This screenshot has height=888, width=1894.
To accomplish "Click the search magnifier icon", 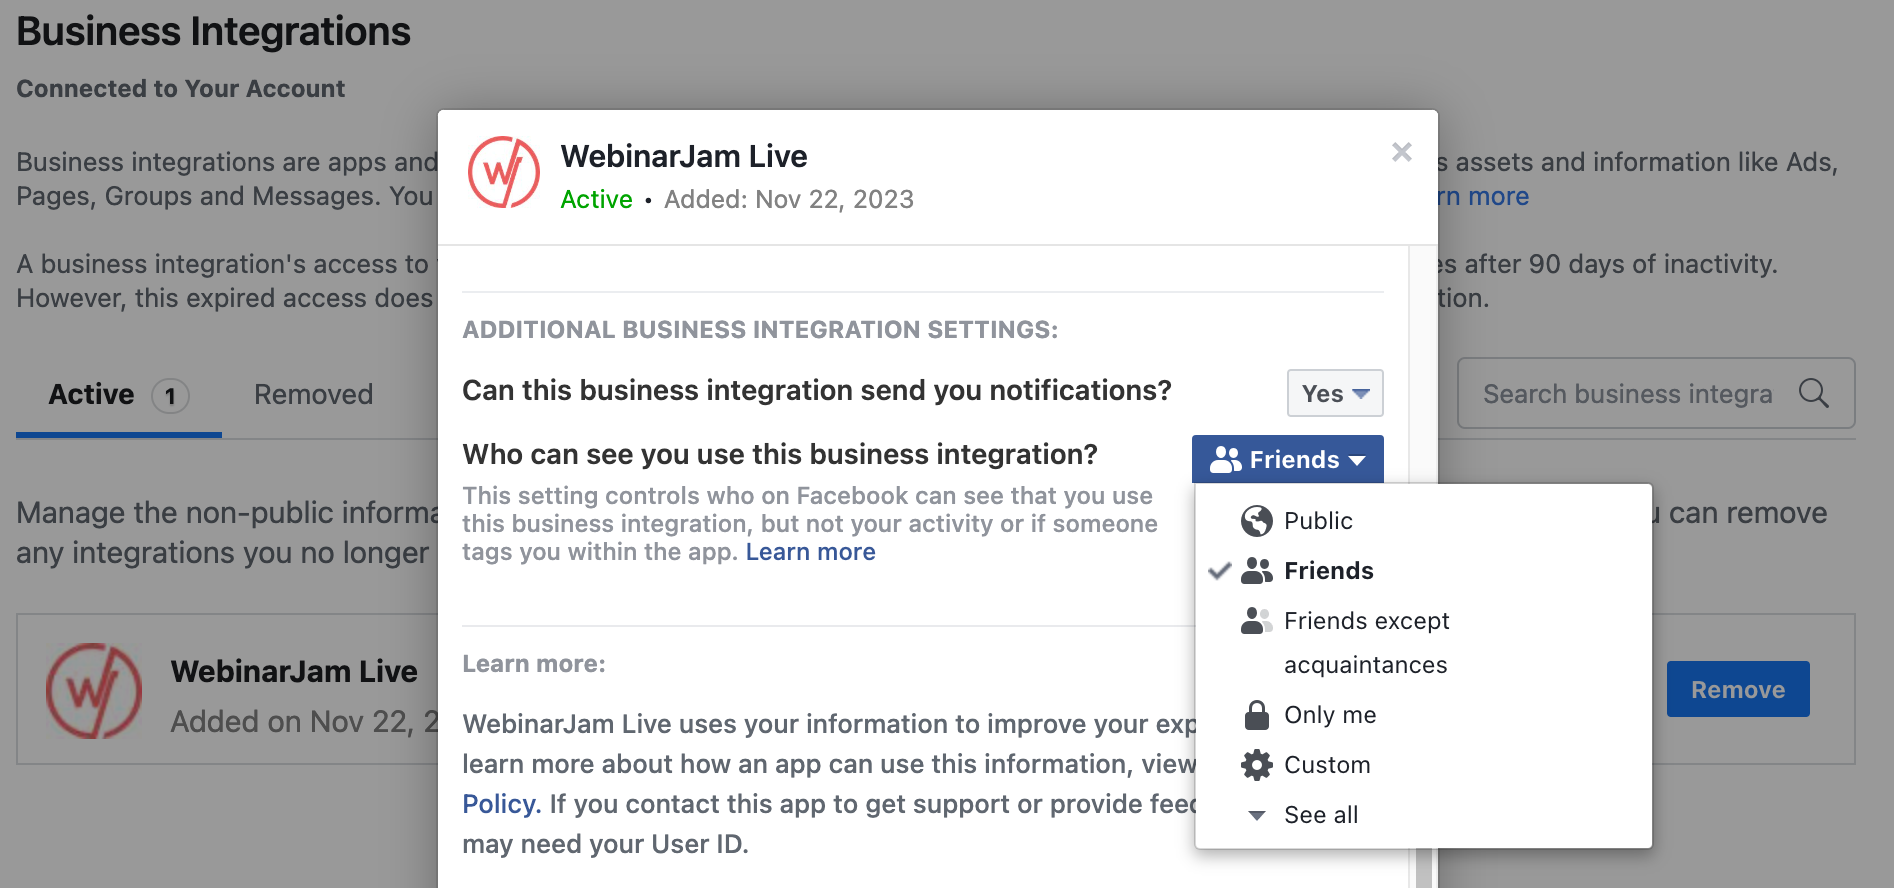I will point(1815,394).
